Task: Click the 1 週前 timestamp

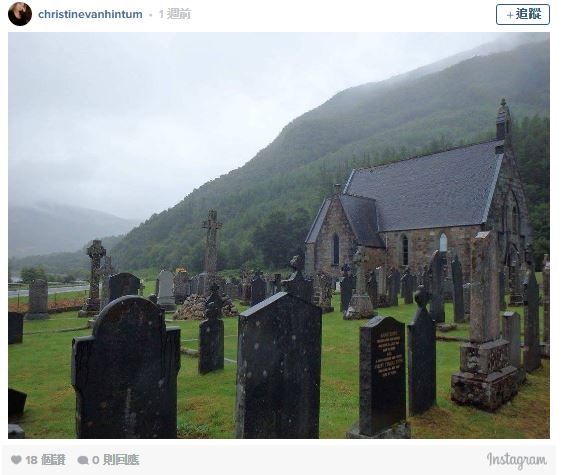Action: (175, 14)
